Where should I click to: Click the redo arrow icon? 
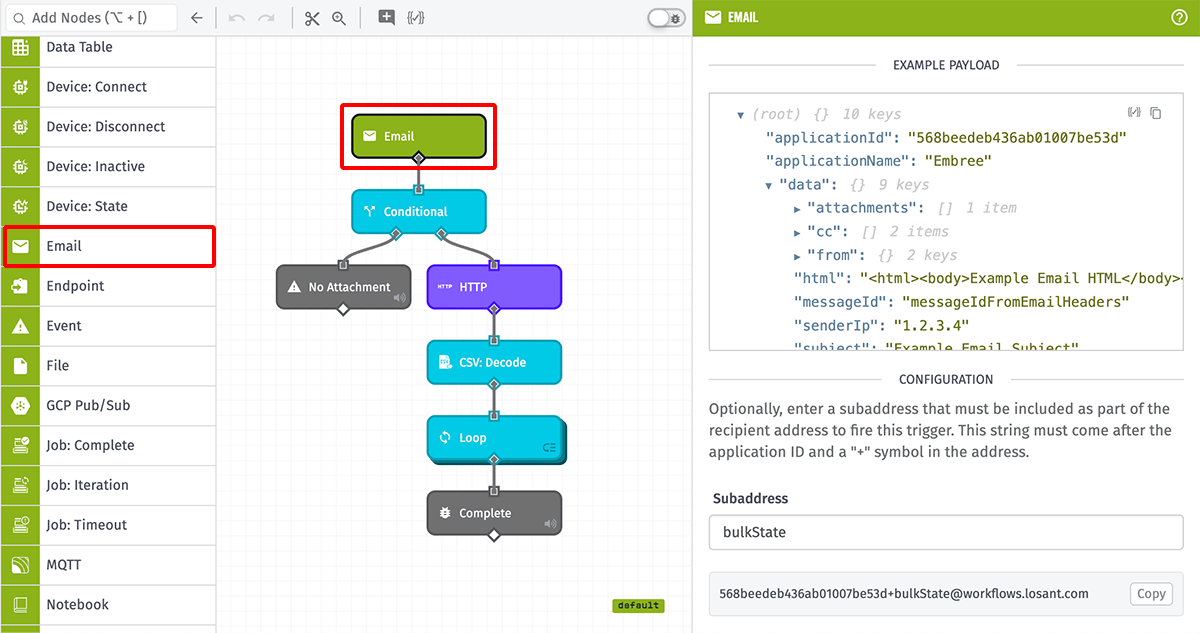tap(266, 18)
